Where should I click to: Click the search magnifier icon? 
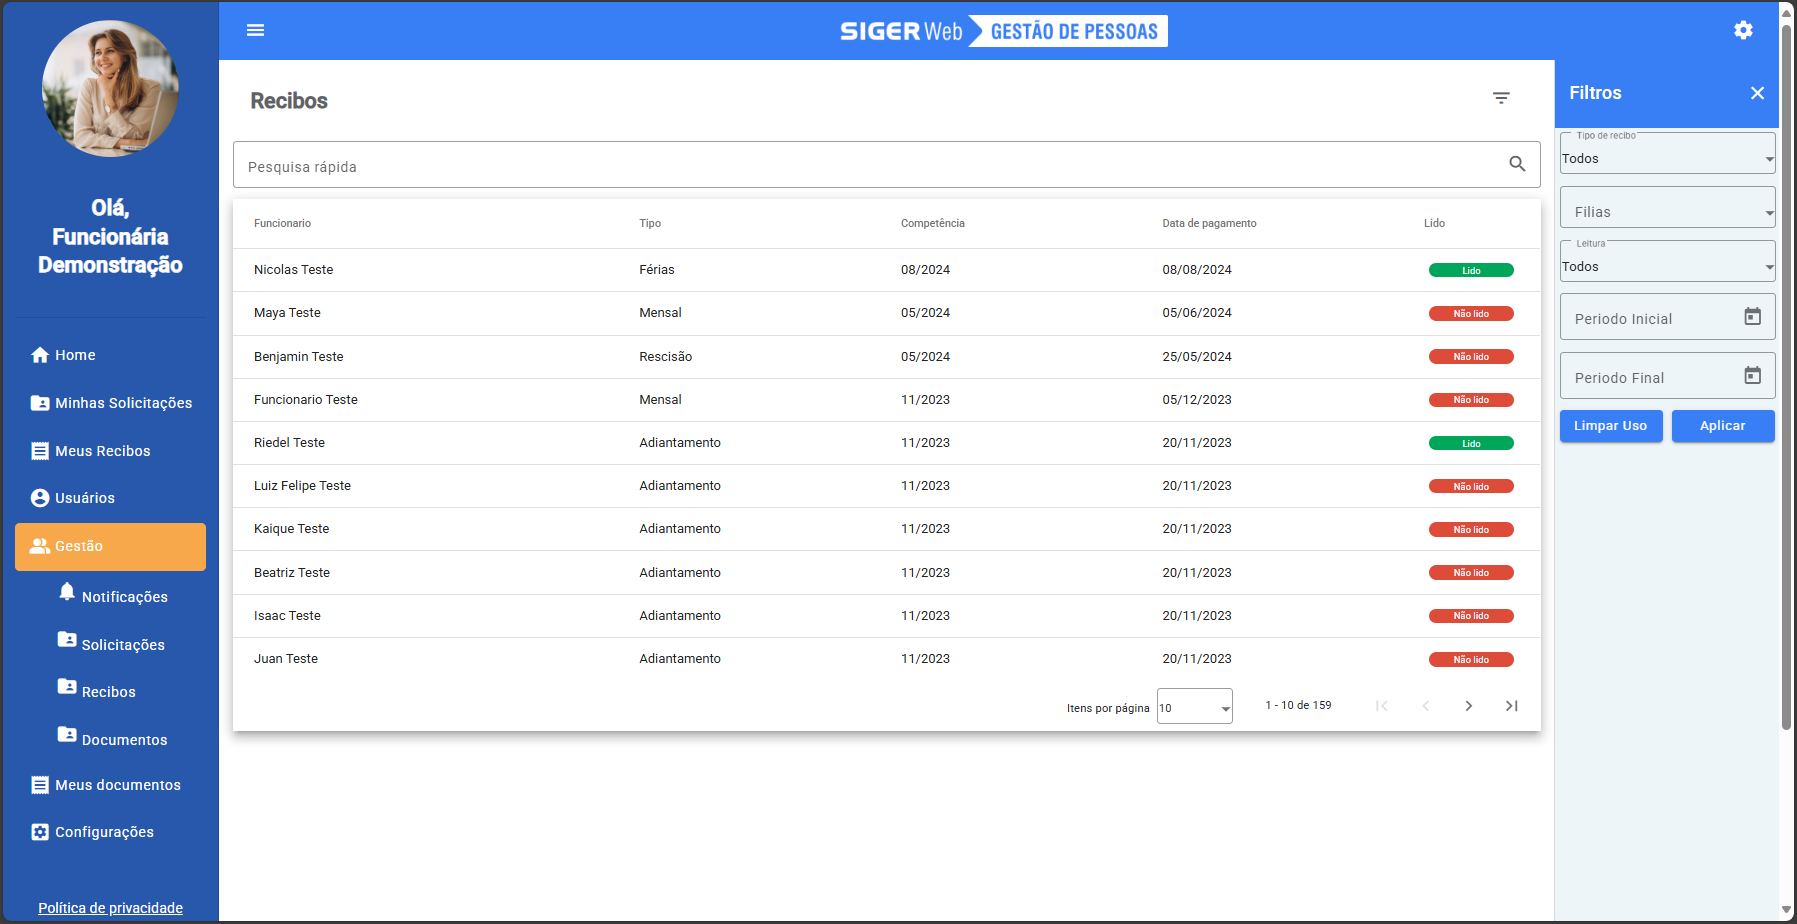coord(1517,164)
